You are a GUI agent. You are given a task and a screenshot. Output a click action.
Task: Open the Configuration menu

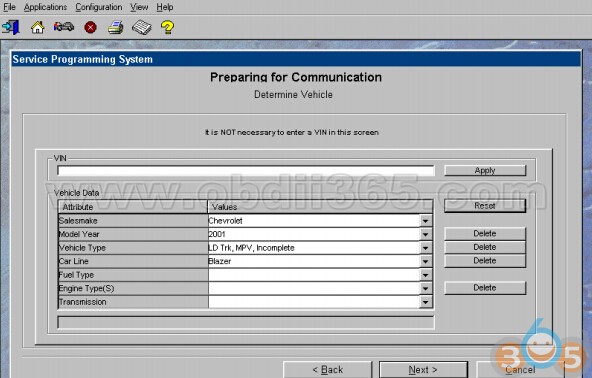[x=99, y=7]
